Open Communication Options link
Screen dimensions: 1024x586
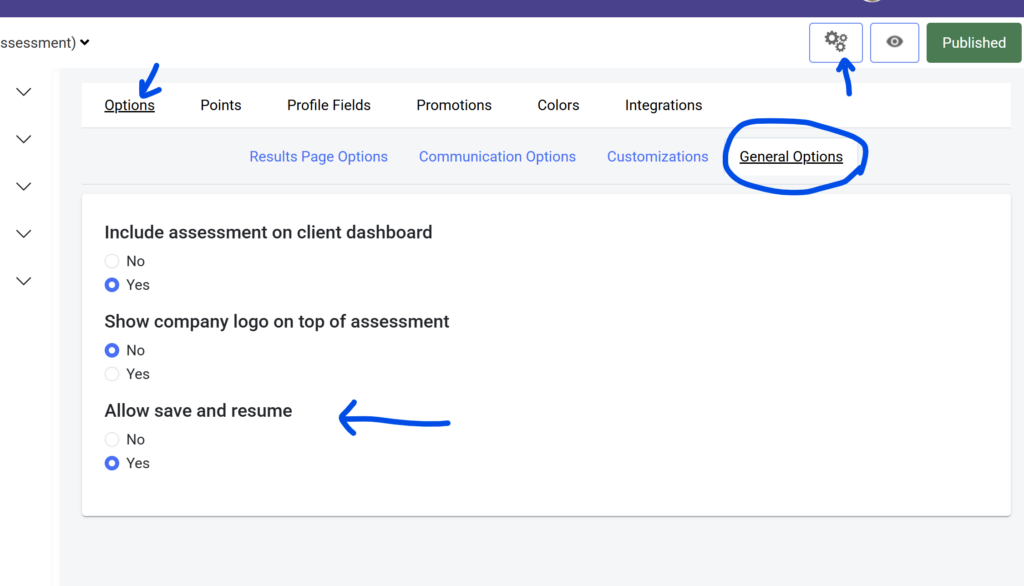point(497,157)
